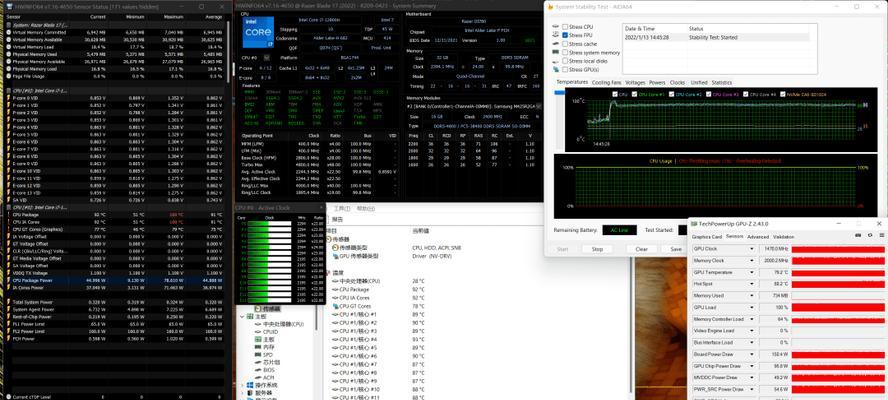Open the Hot Spot sensor dropdown

tap(752, 284)
